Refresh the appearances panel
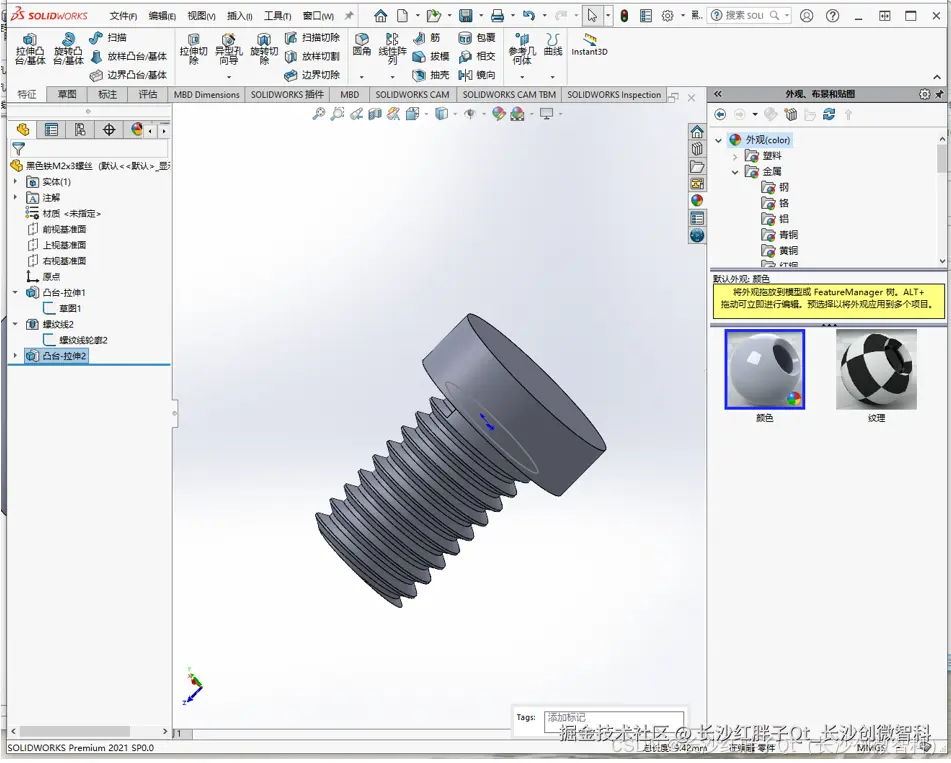The image size is (951, 763). tap(829, 115)
